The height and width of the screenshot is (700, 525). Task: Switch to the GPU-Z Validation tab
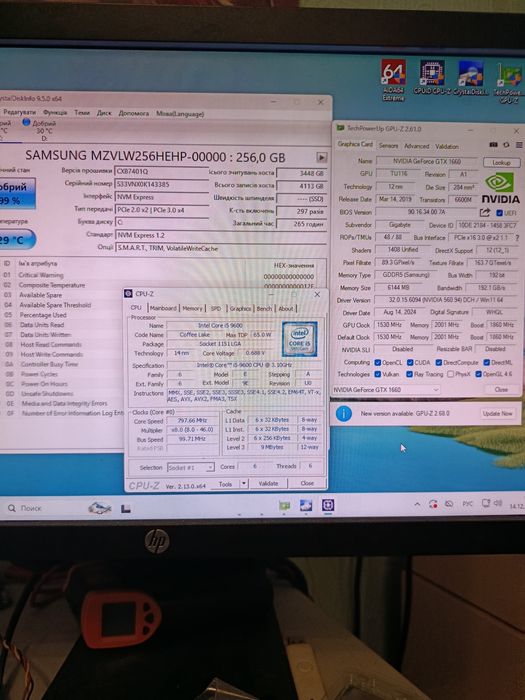[x=447, y=146]
